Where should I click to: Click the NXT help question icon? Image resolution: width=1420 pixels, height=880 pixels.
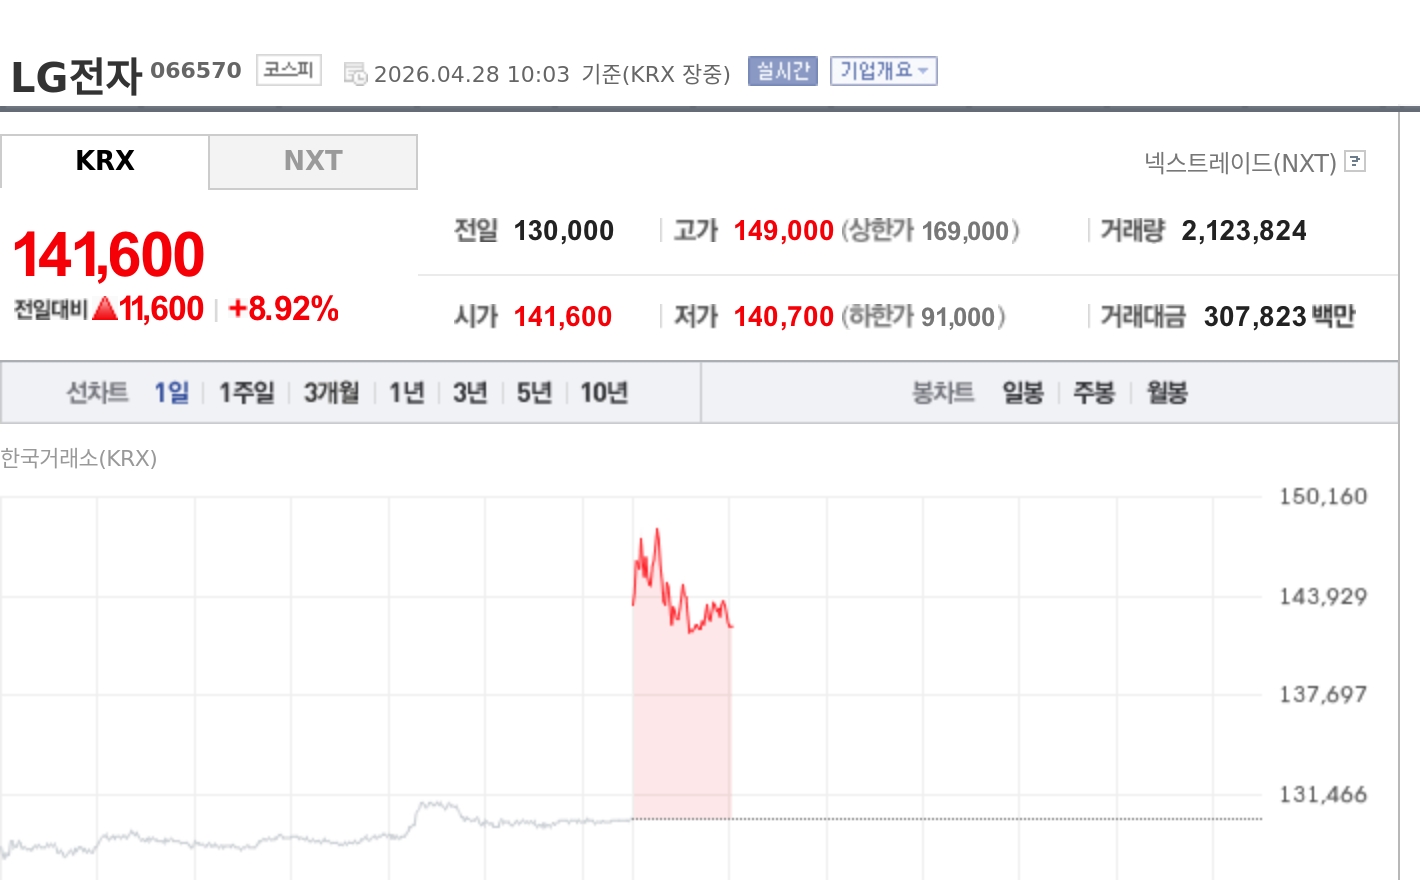point(1355,161)
